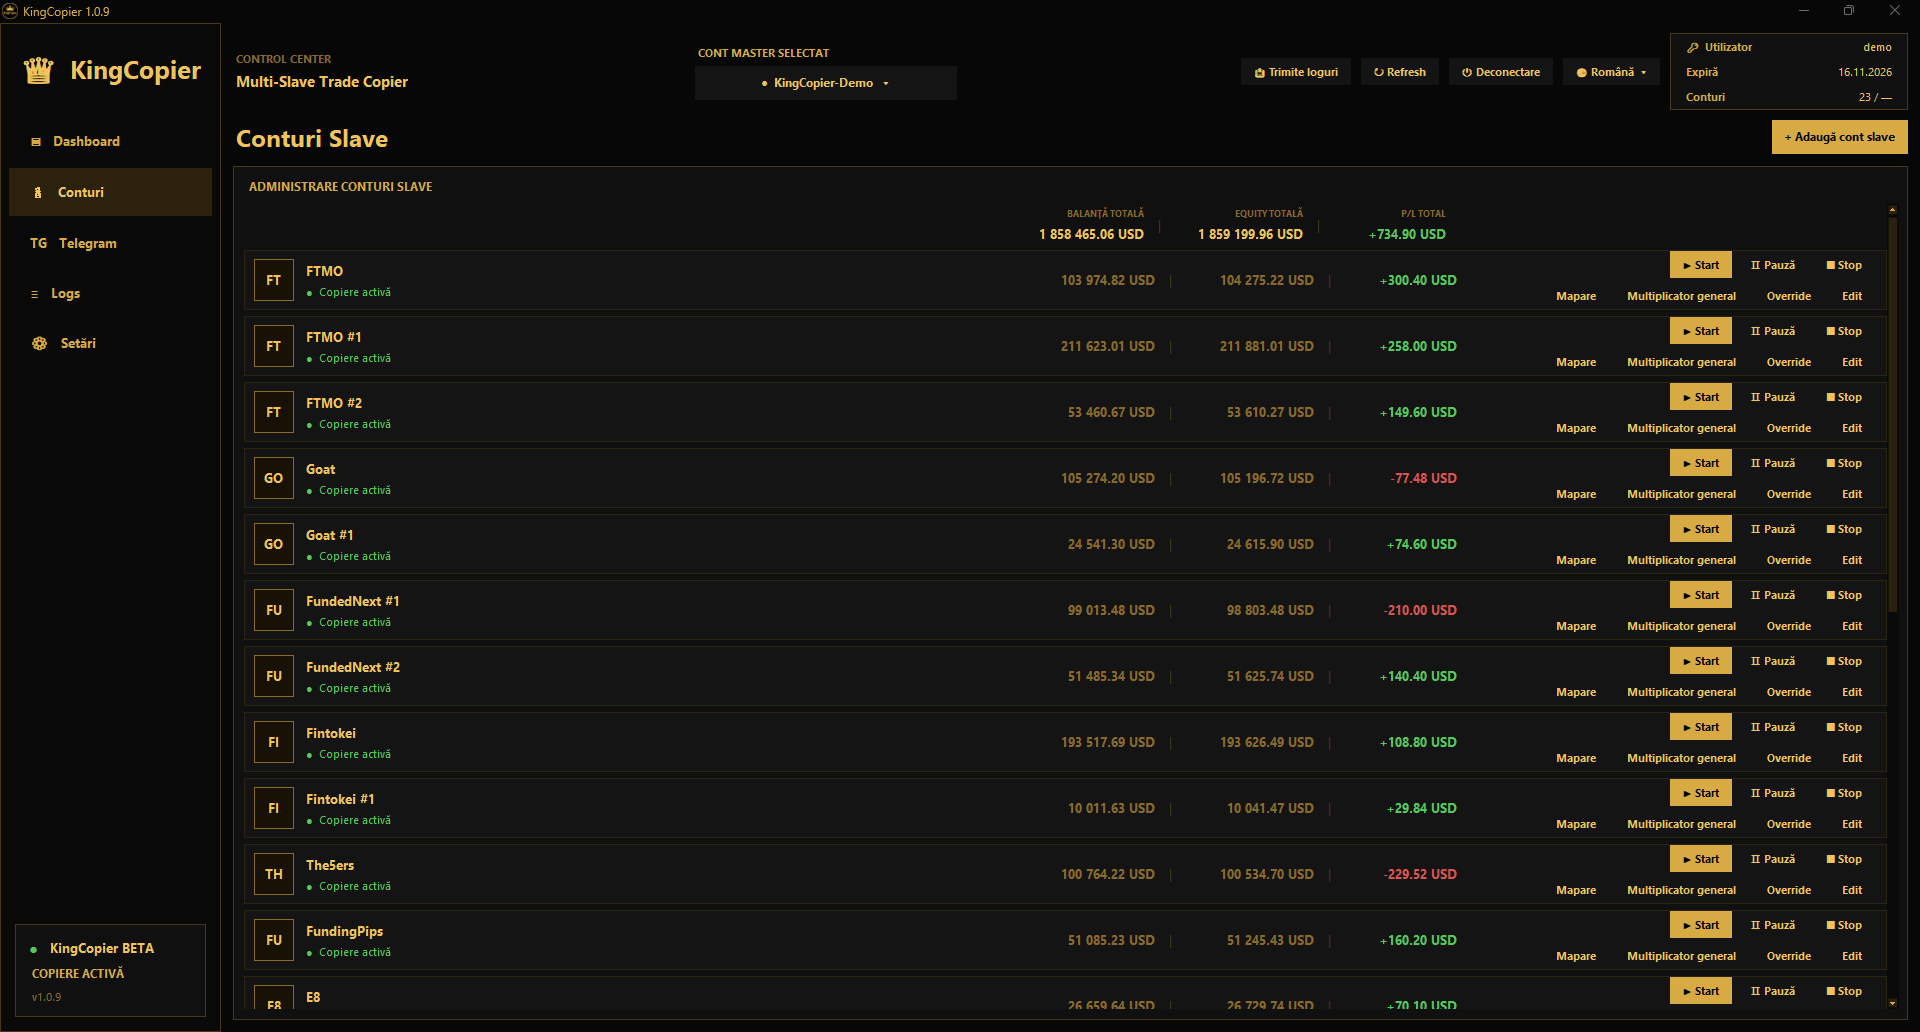This screenshot has width=1920, height=1032.
Task: Stop copying on the FundedNext #1 account
Action: click(1844, 595)
